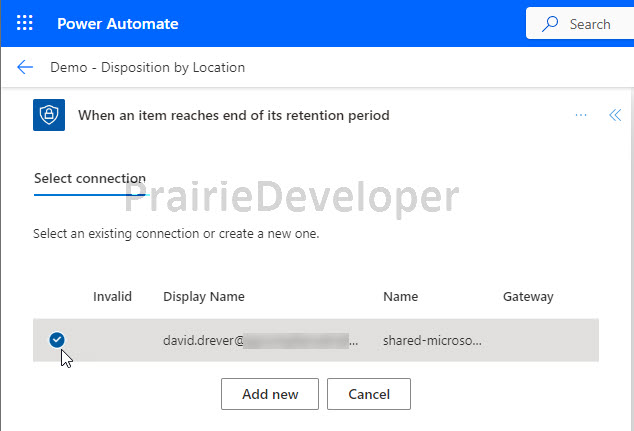Viewport: 634px width, 431px height.
Task: Click the flow name Demo - Disposition by Location
Action: tap(148, 67)
